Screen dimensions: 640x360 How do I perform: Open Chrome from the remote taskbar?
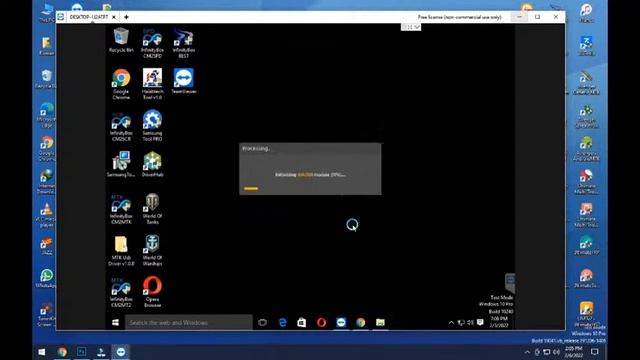coord(360,322)
